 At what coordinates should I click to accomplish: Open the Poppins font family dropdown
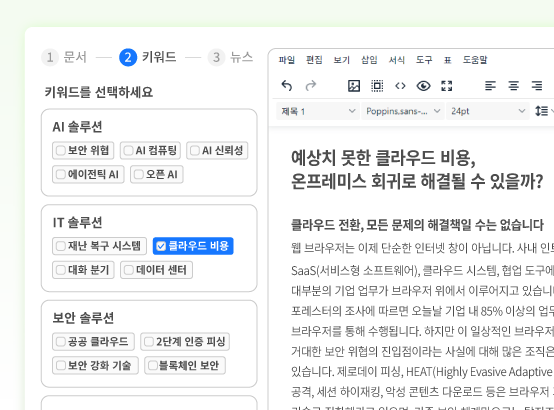click(402, 111)
